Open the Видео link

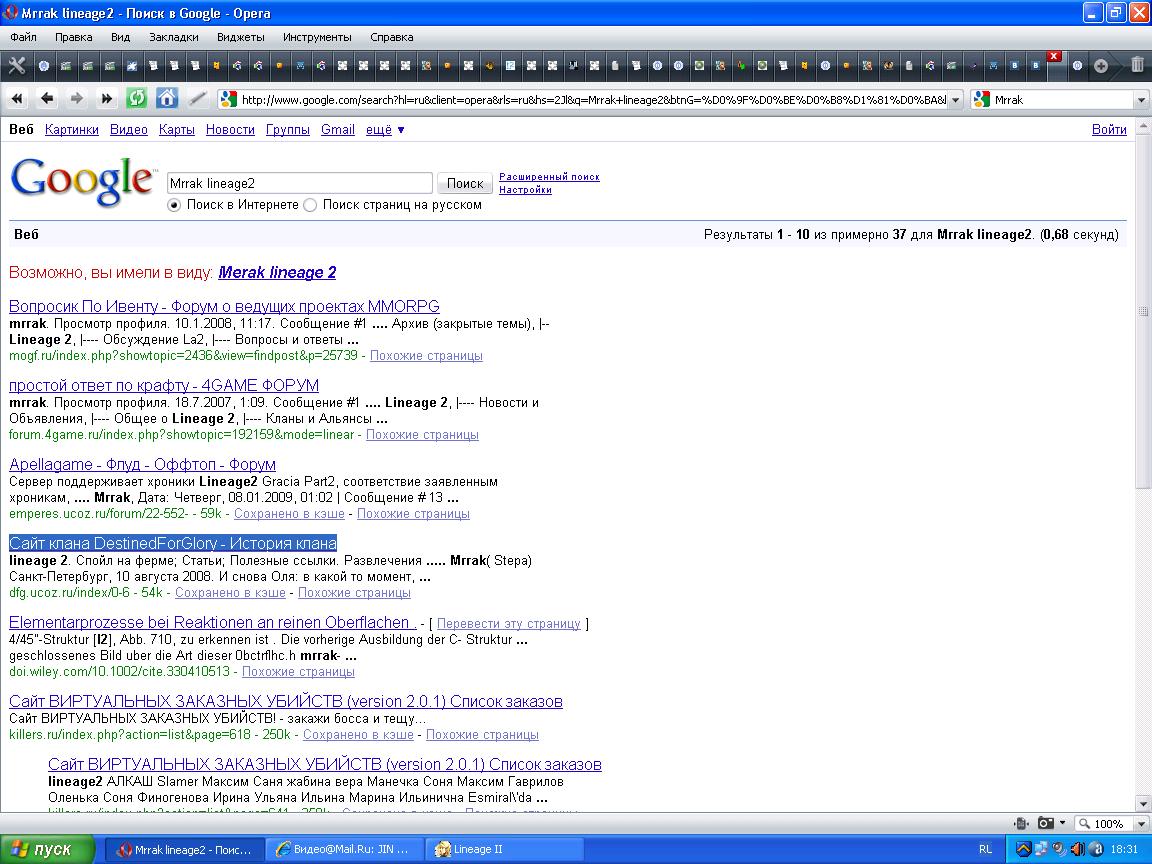(x=129, y=129)
